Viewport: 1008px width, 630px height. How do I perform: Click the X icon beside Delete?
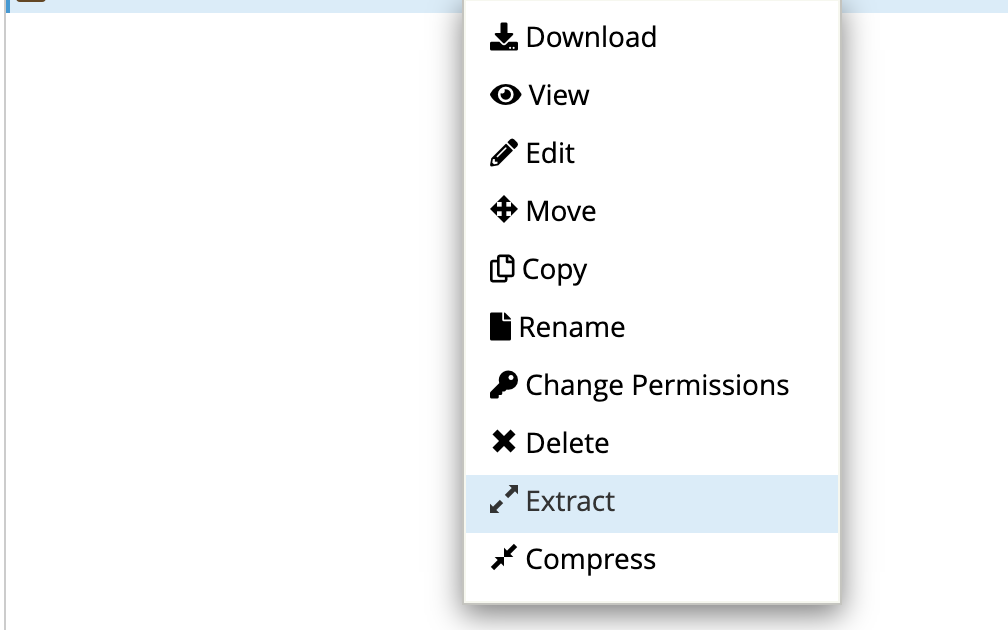point(503,442)
